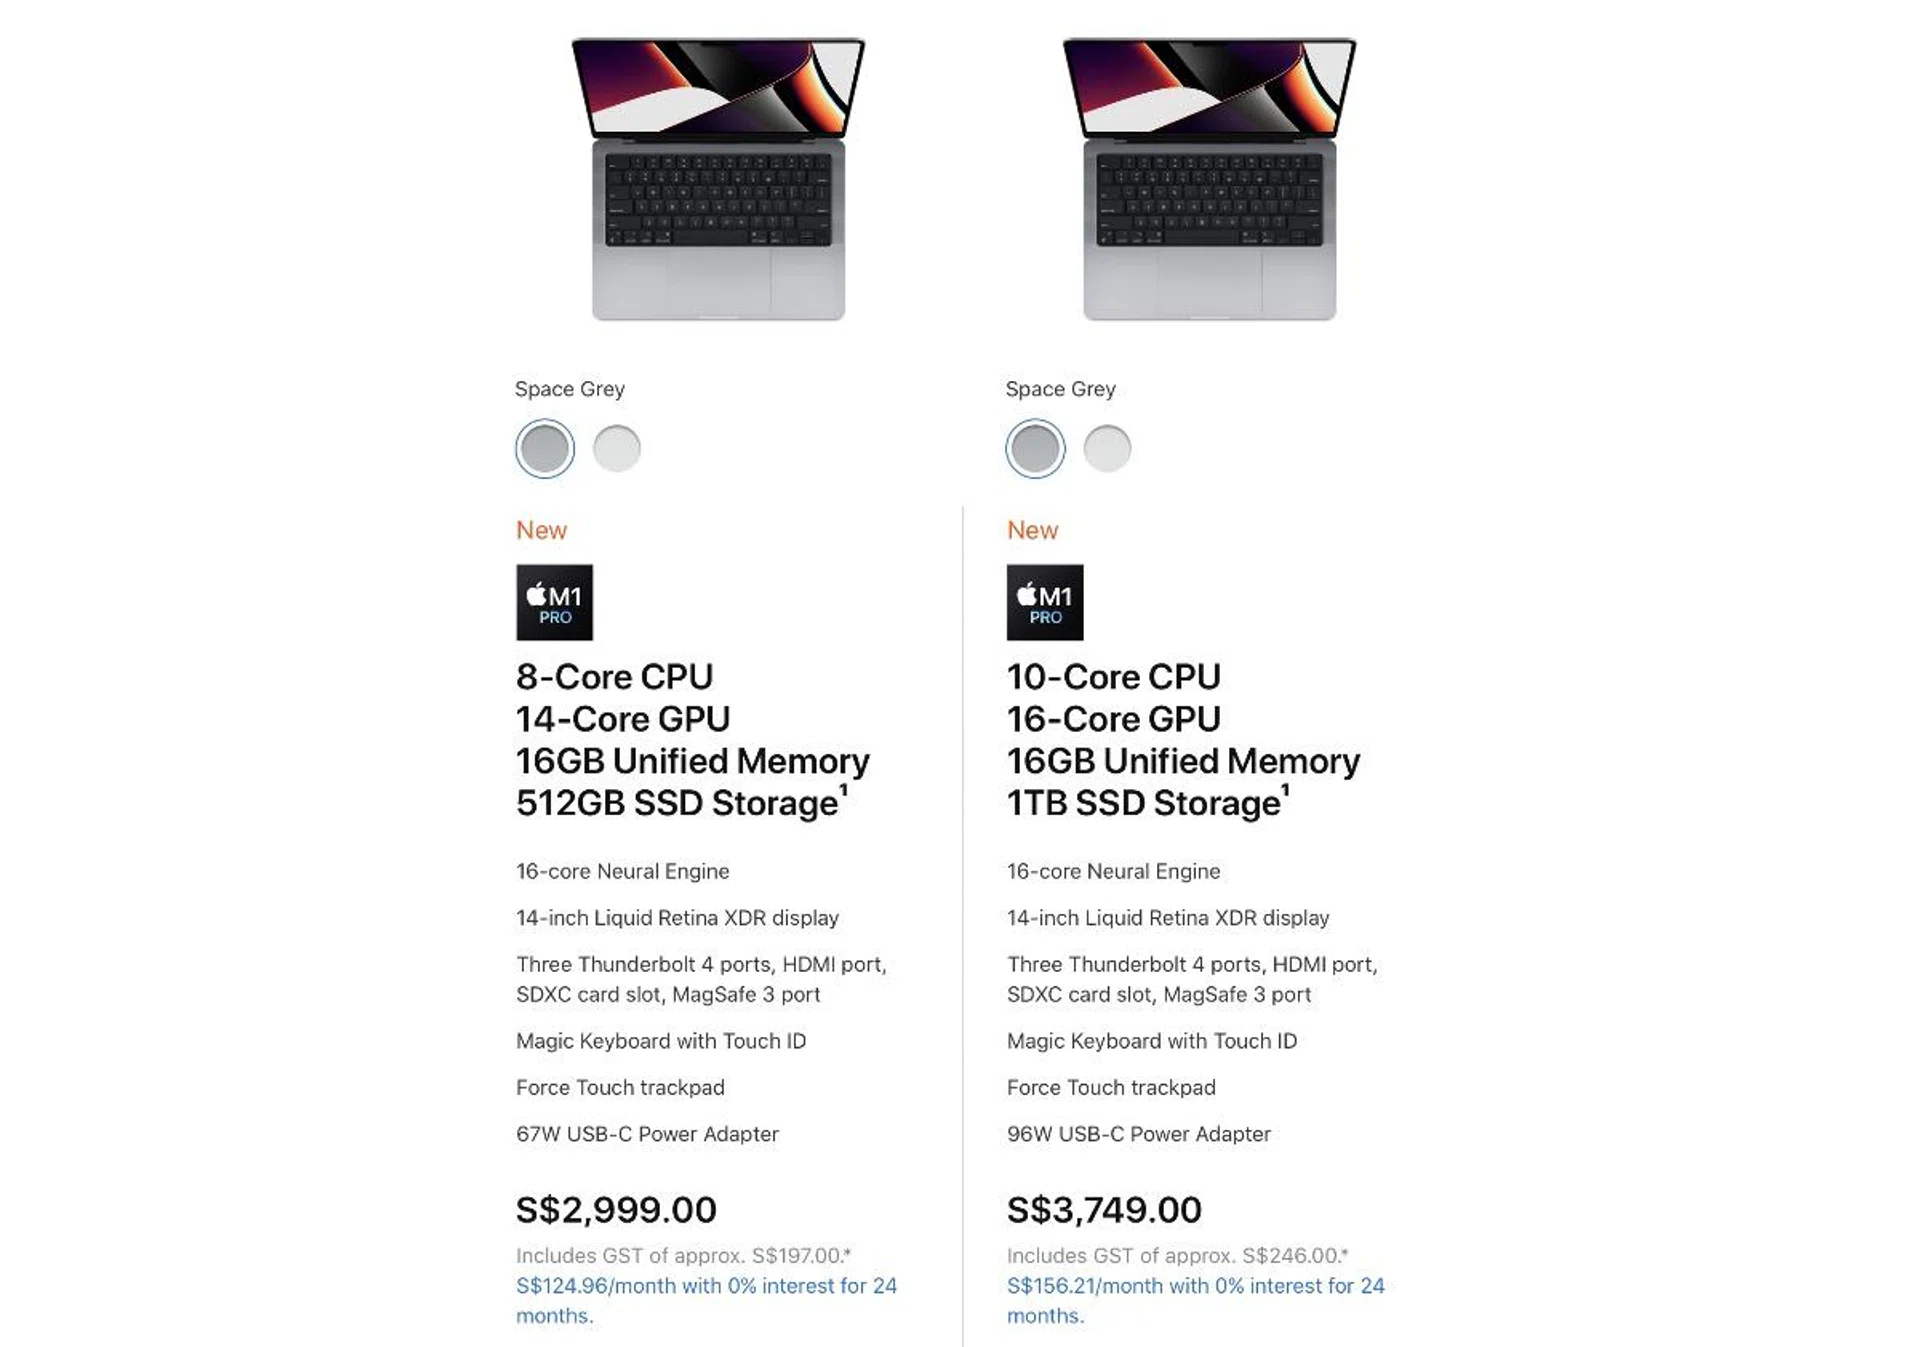Click the Space Grey text label on the left
Image resolution: width=1920 pixels, height=1347 pixels.
coord(569,389)
